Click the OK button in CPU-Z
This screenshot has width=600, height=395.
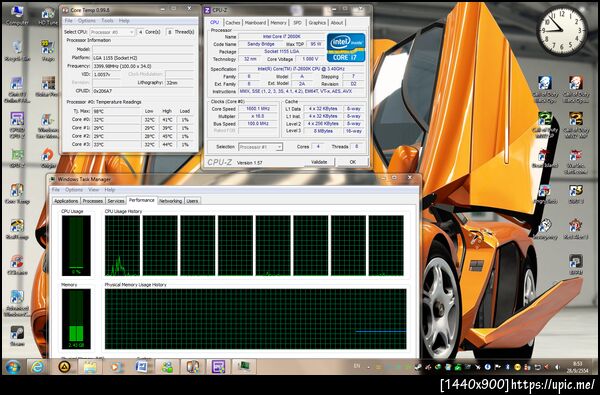tap(352, 162)
